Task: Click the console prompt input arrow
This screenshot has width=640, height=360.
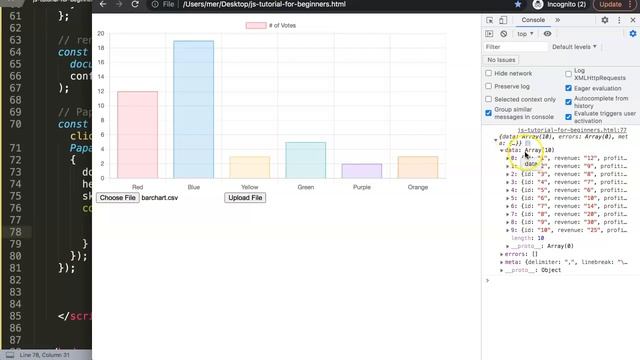Action: point(487,280)
